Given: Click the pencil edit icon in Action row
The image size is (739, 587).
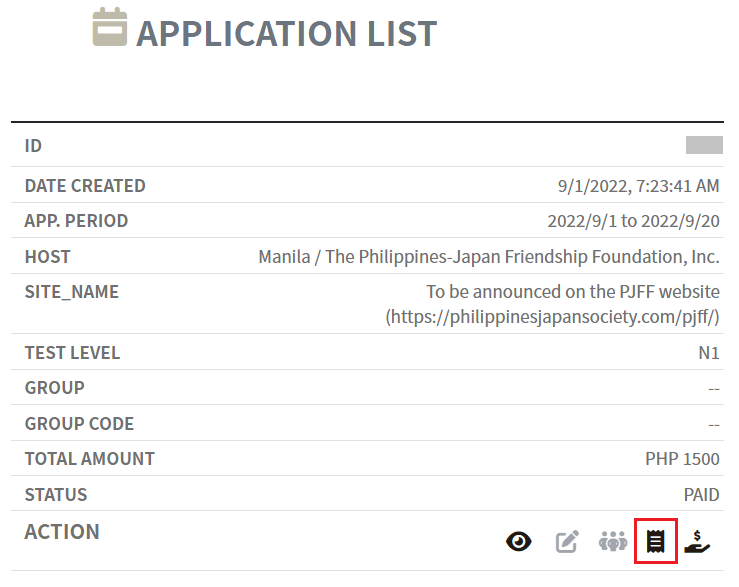Looking at the screenshot, I should 567,542.
